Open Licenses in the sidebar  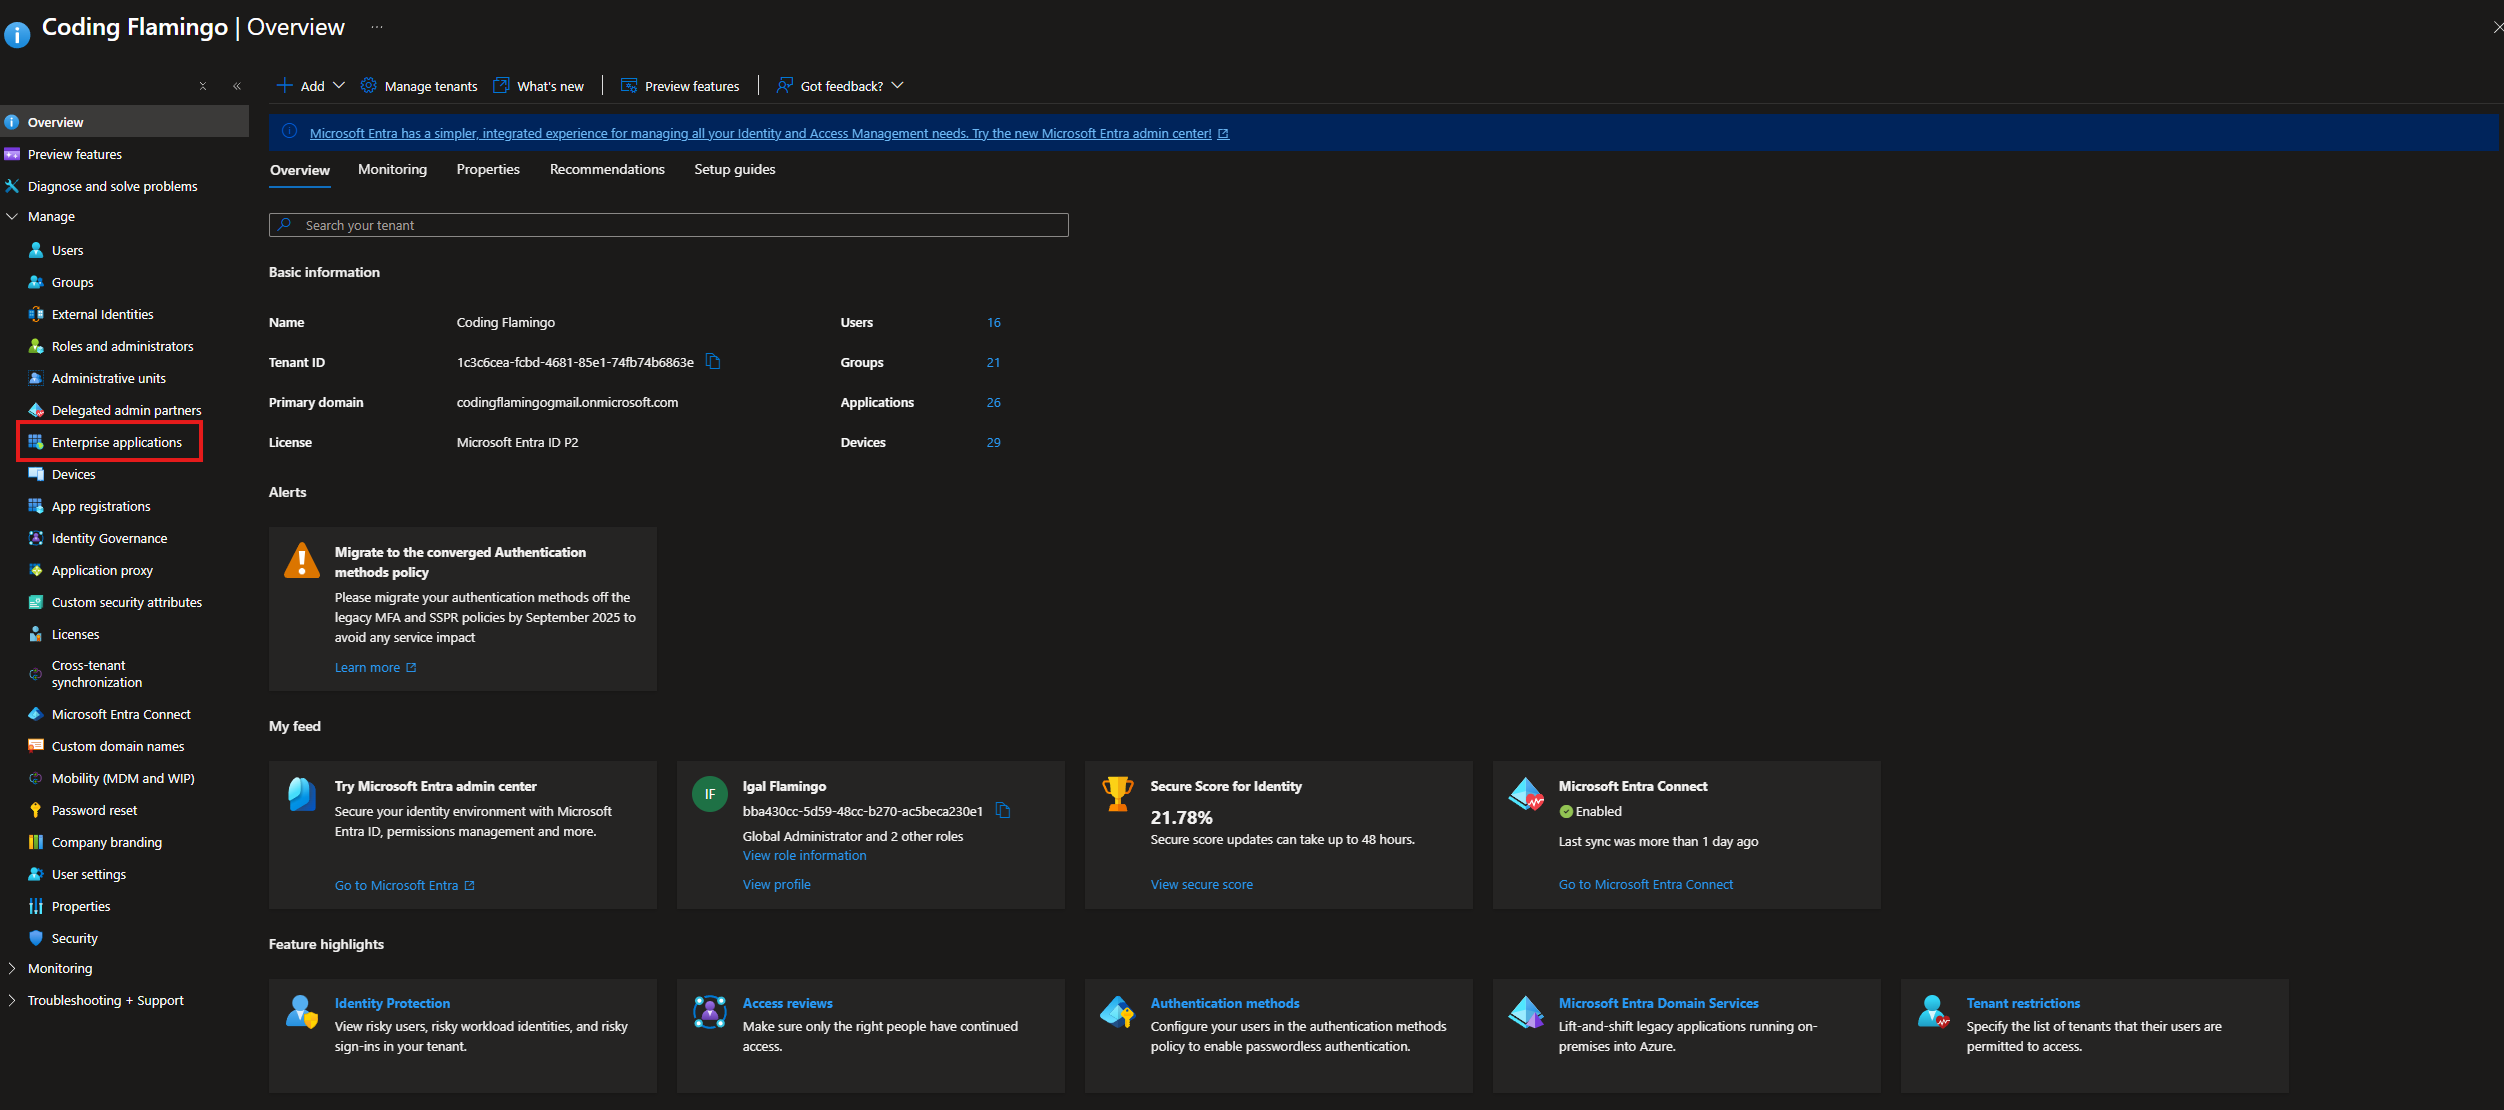(75, 634)
